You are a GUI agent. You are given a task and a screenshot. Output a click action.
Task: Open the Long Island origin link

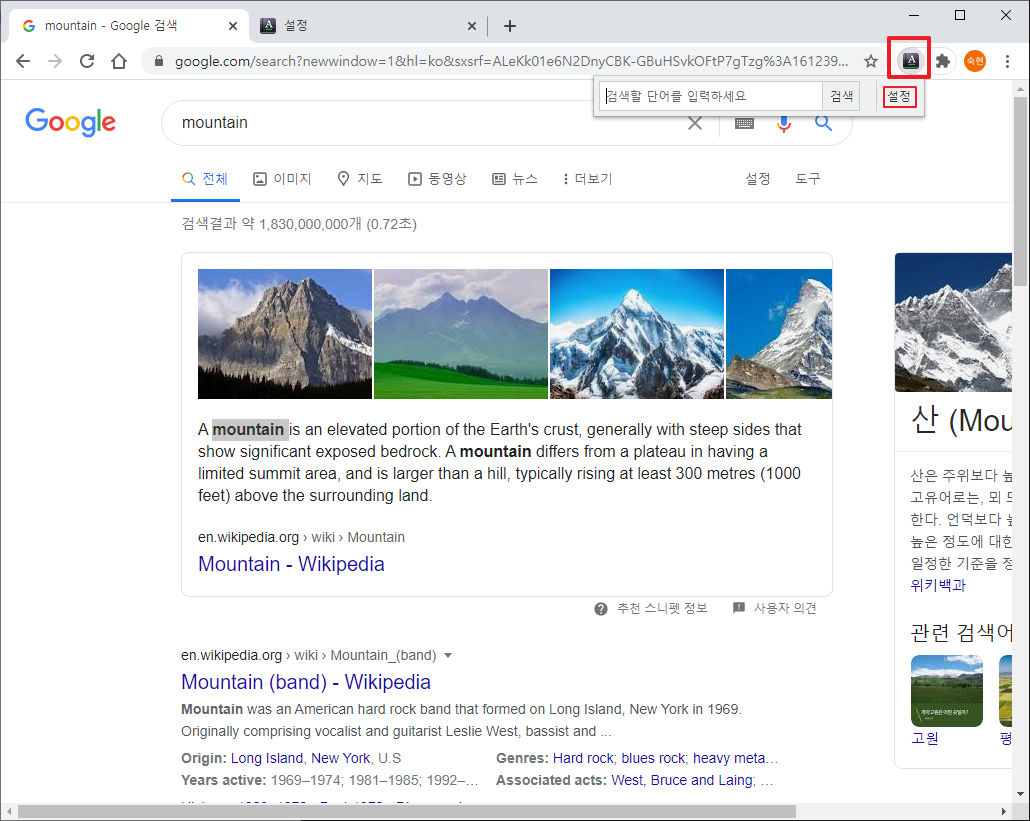click(266, 759)
